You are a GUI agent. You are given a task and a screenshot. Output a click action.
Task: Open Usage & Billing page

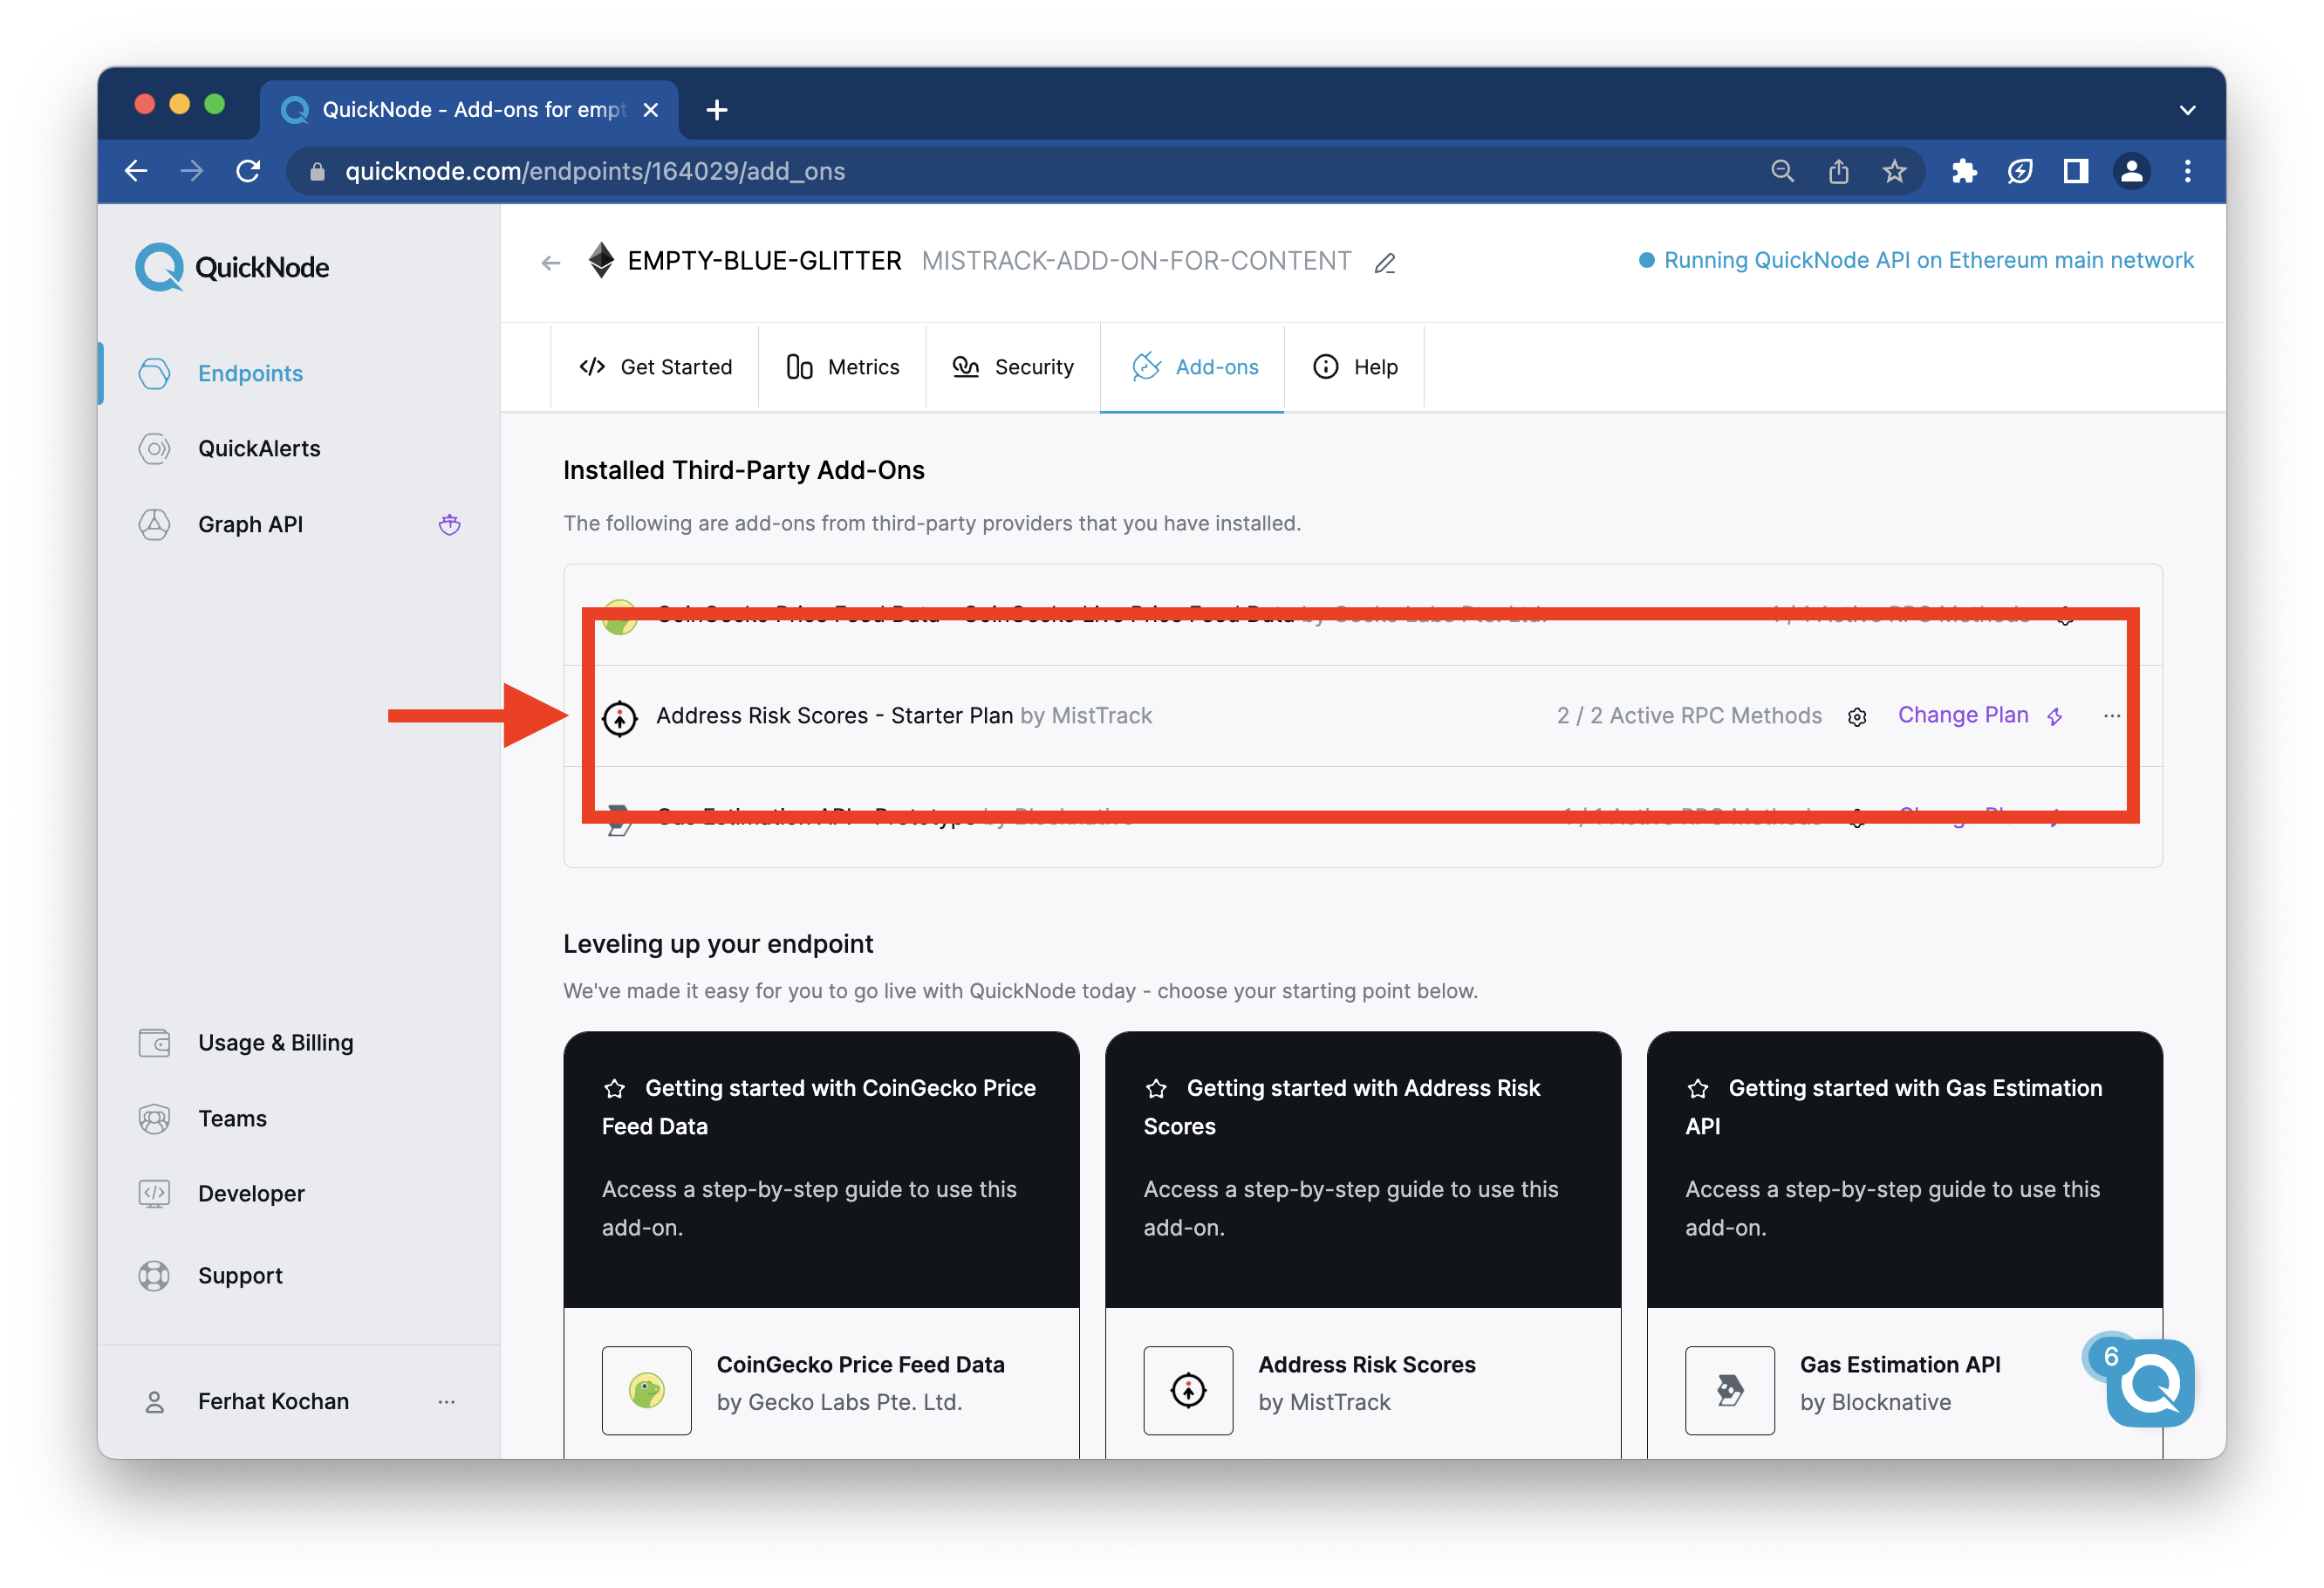(275, 1042)
